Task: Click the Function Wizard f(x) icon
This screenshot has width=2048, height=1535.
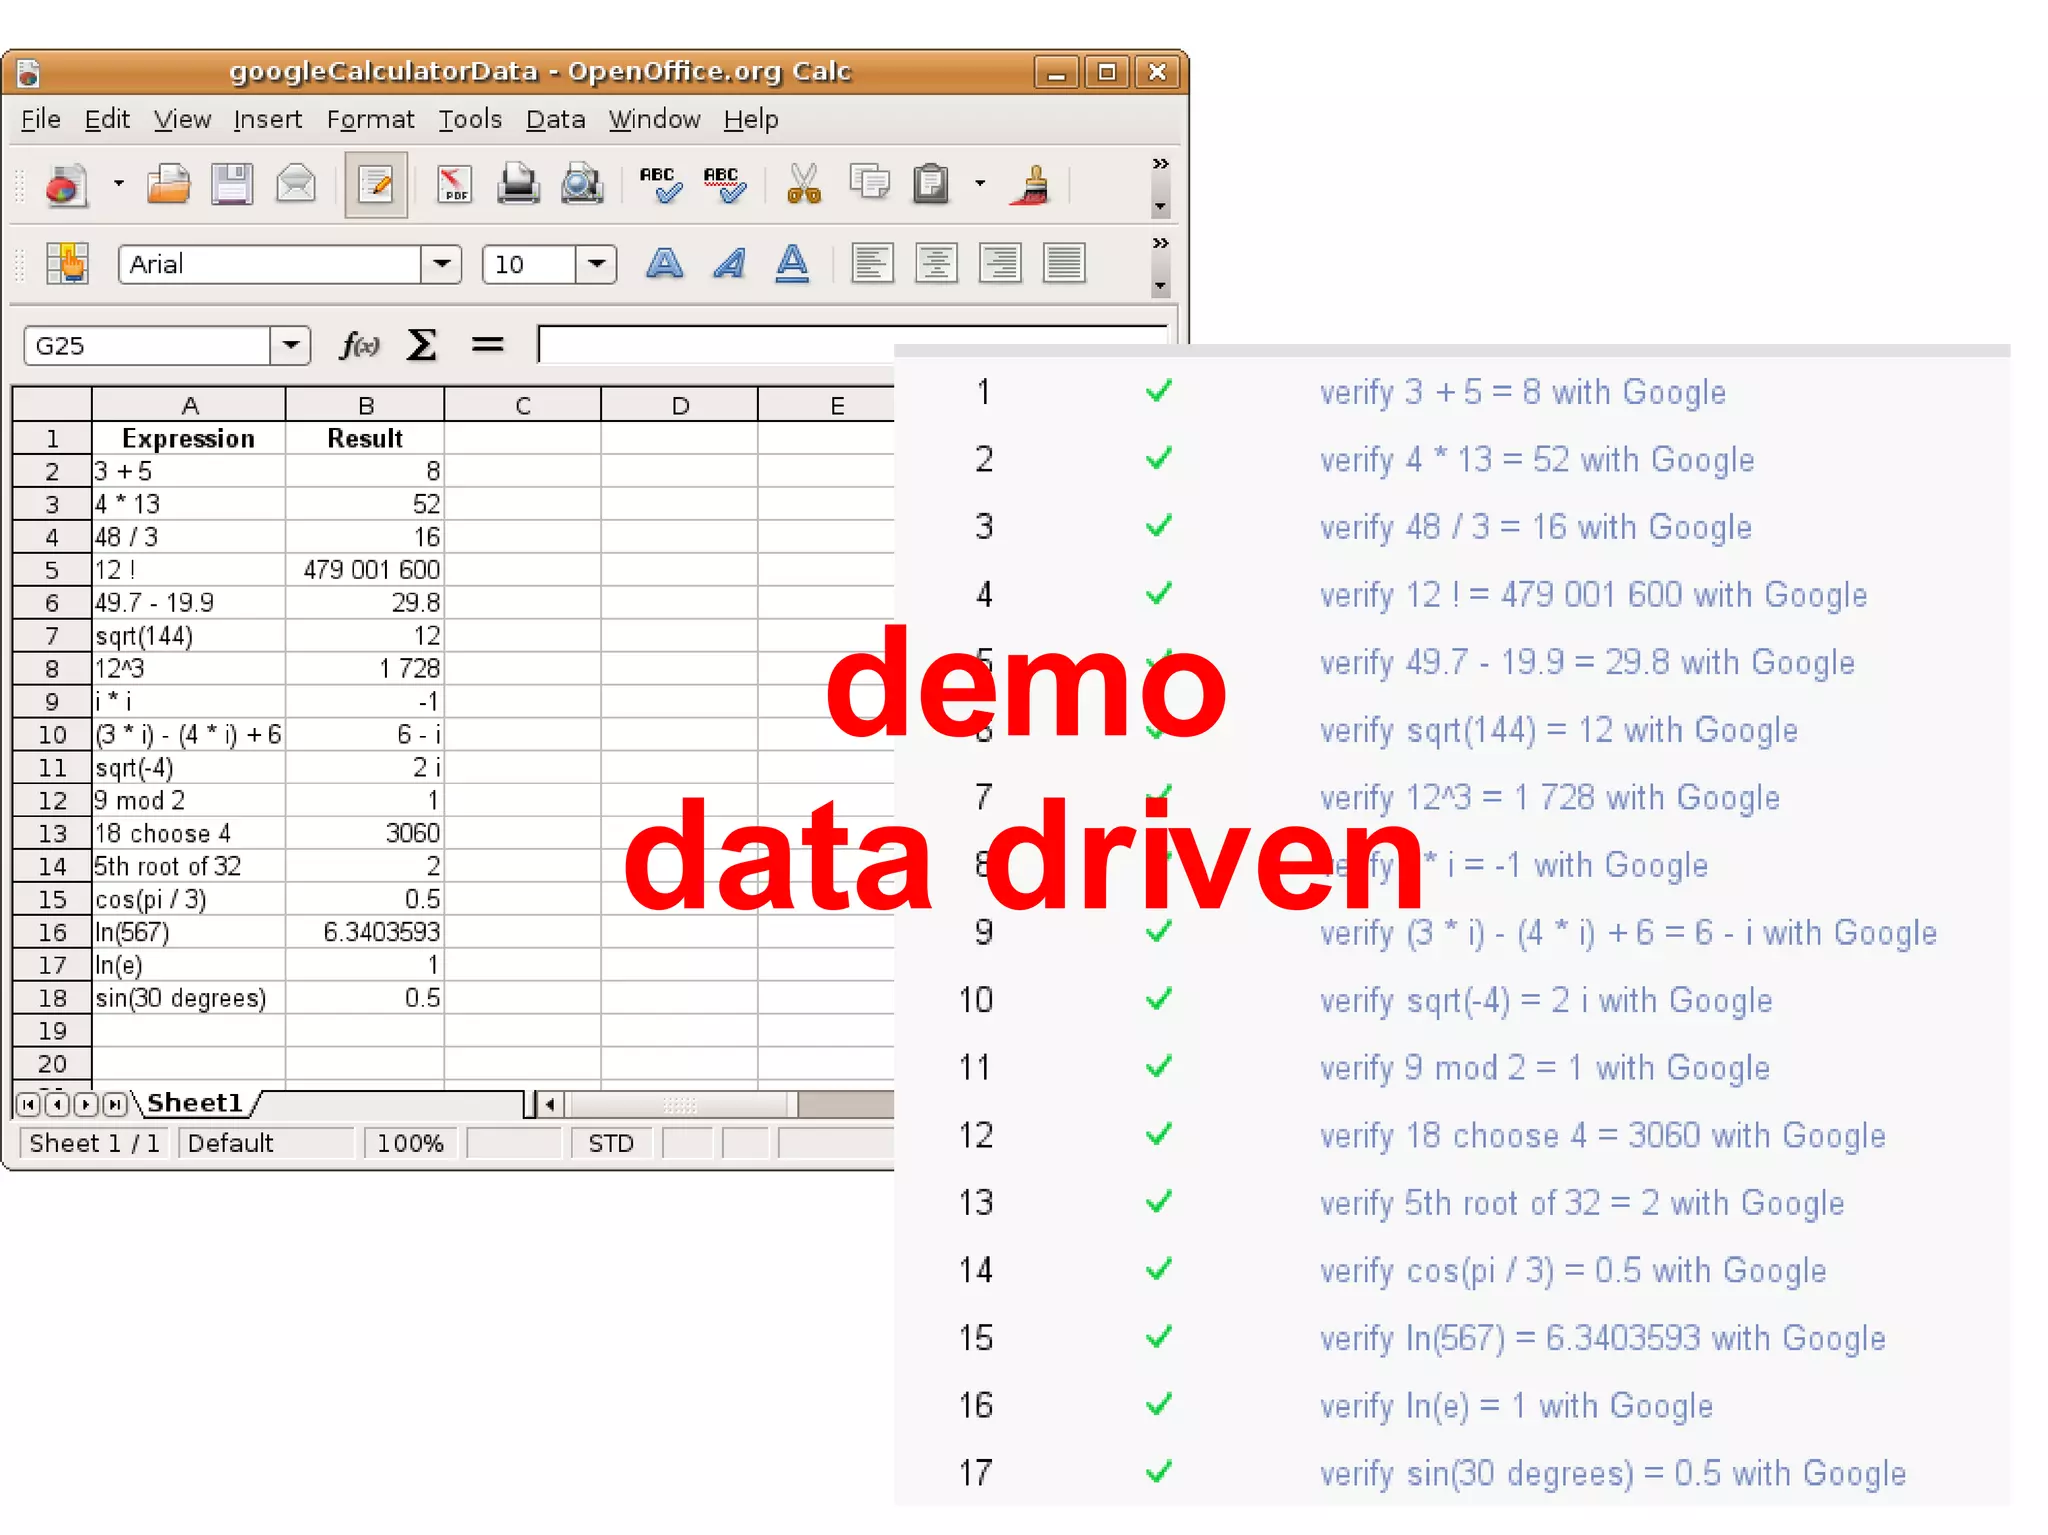Action: click(359, 346)
